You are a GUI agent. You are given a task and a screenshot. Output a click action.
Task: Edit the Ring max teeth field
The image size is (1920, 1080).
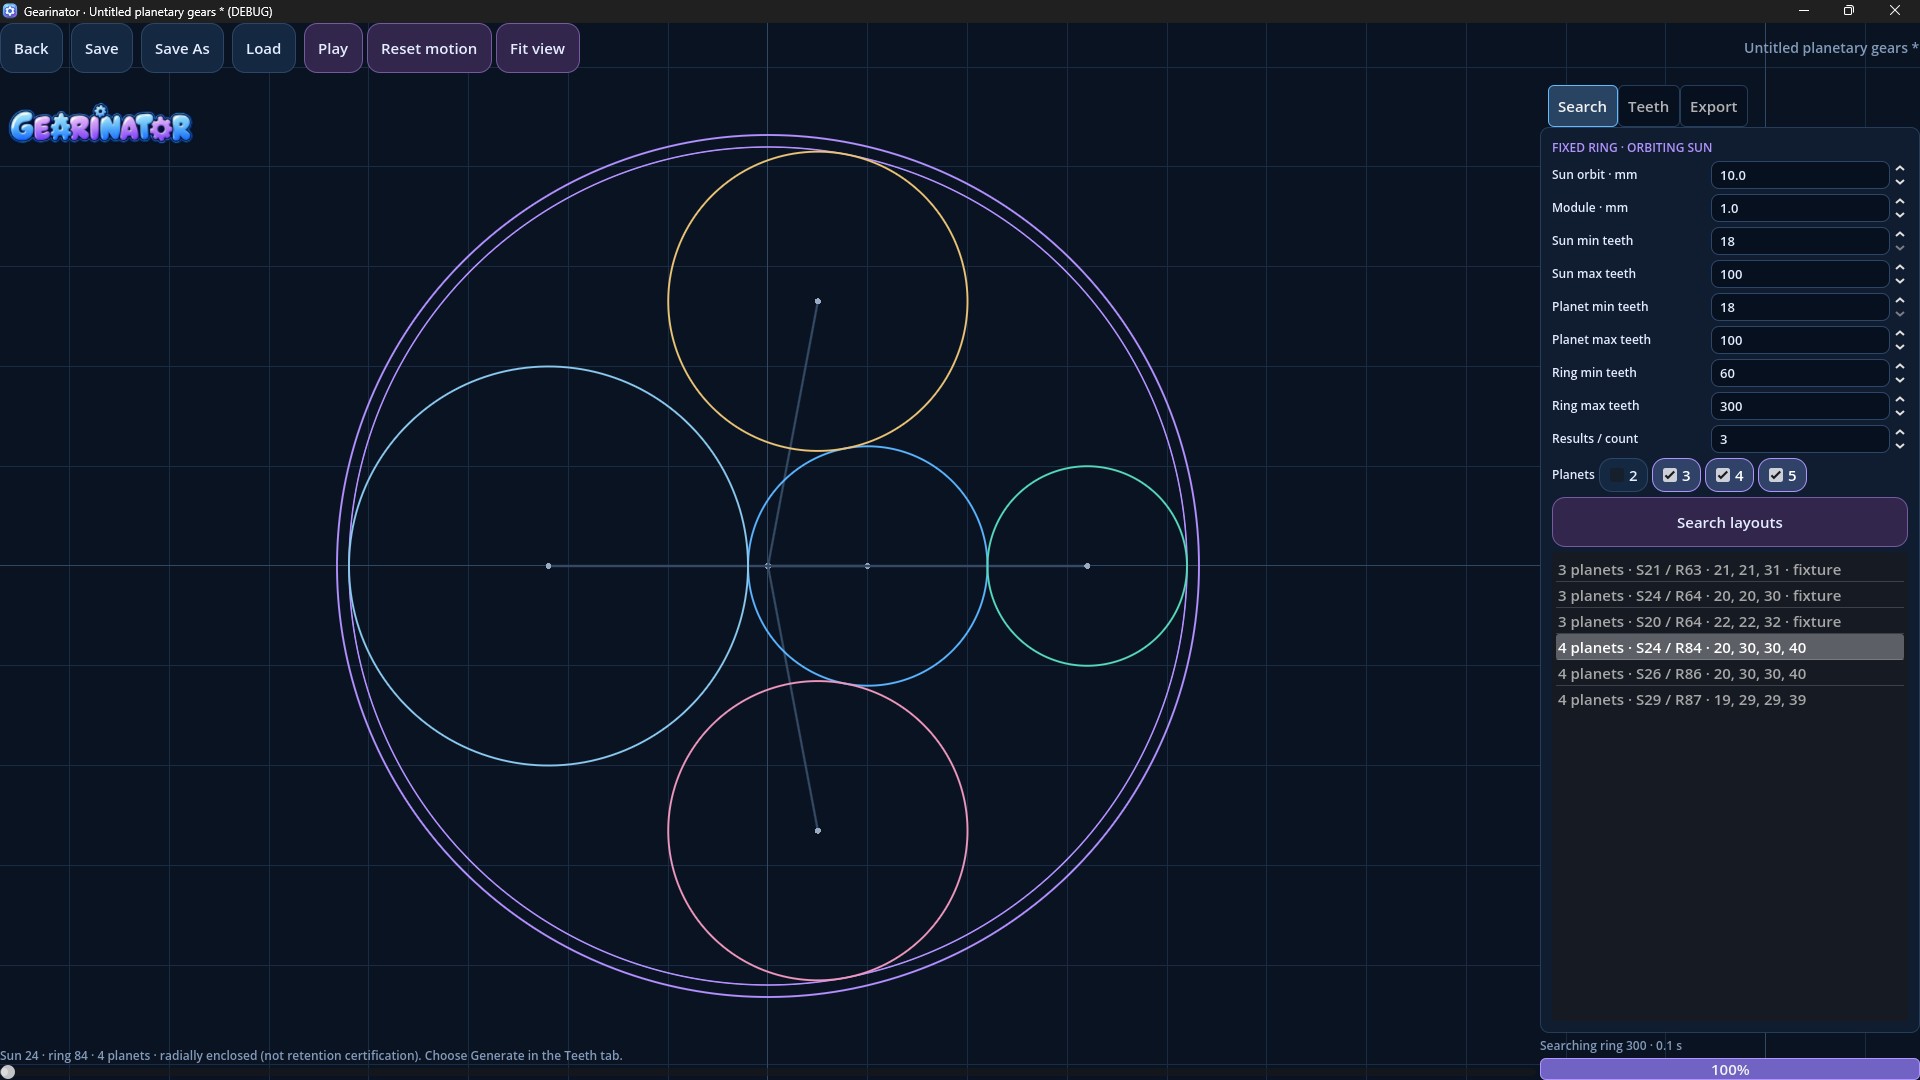[1799, 406]
